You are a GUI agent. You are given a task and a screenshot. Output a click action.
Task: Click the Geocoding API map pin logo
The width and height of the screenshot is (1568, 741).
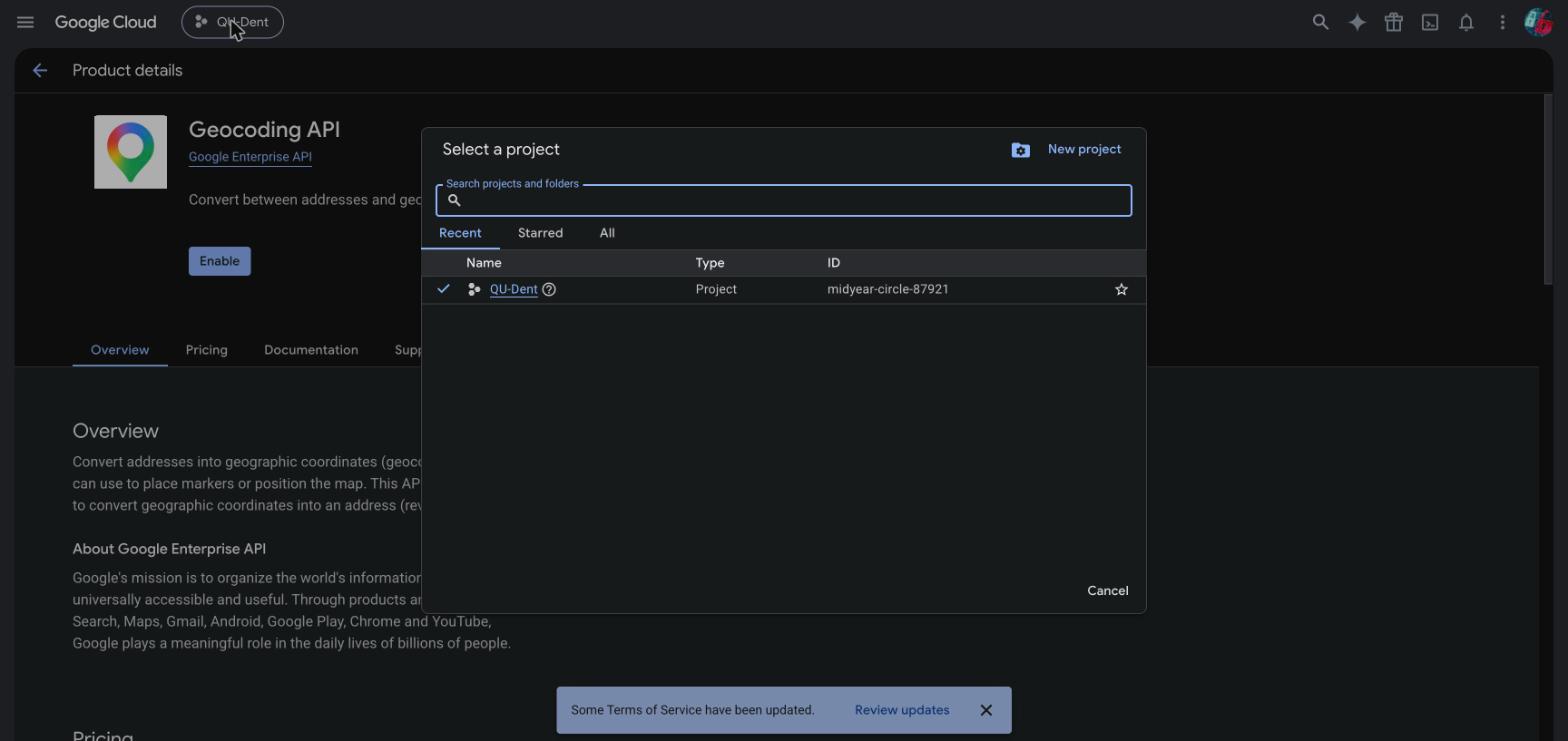pyautogui.click(x=130, y=151)
